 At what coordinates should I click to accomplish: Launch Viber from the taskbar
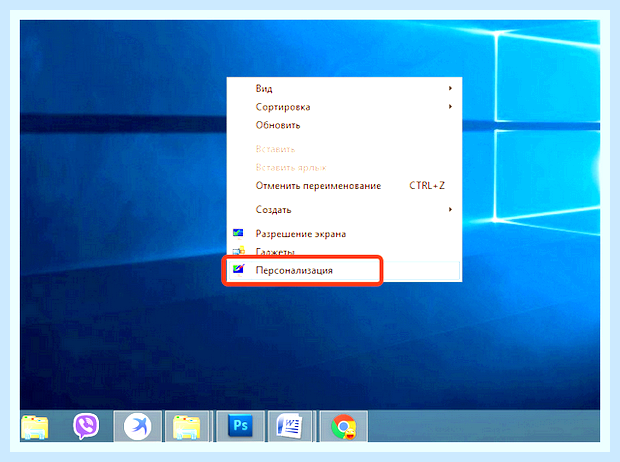pyautogui.click(x=86, y=426)
